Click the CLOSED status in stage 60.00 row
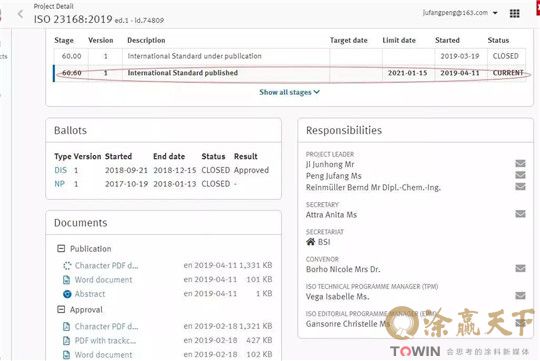The width and height of the screenshot is (540, 361). (506, 56)
